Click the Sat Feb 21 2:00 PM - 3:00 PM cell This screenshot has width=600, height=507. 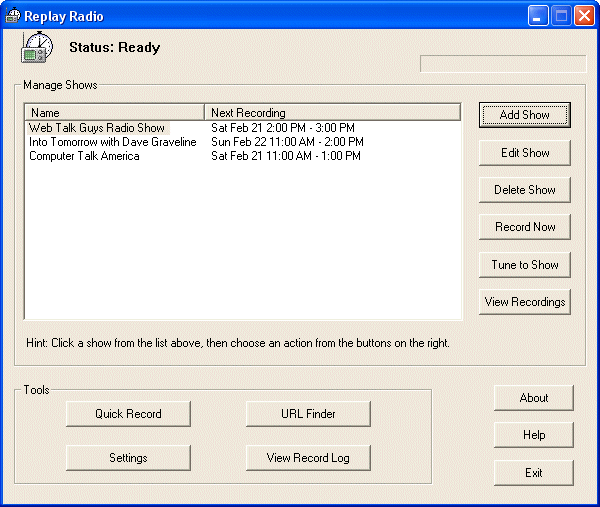[283, 127]
